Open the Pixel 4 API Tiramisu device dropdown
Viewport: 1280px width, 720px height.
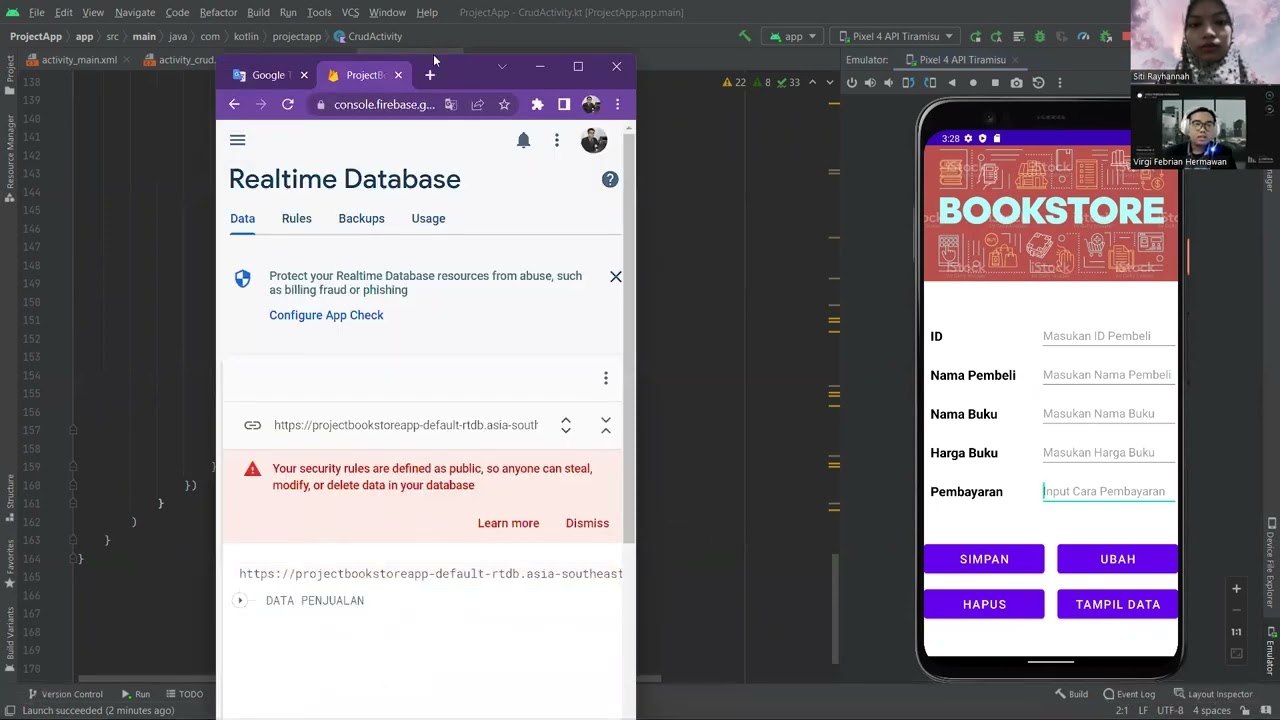click(x=896, y=36)
